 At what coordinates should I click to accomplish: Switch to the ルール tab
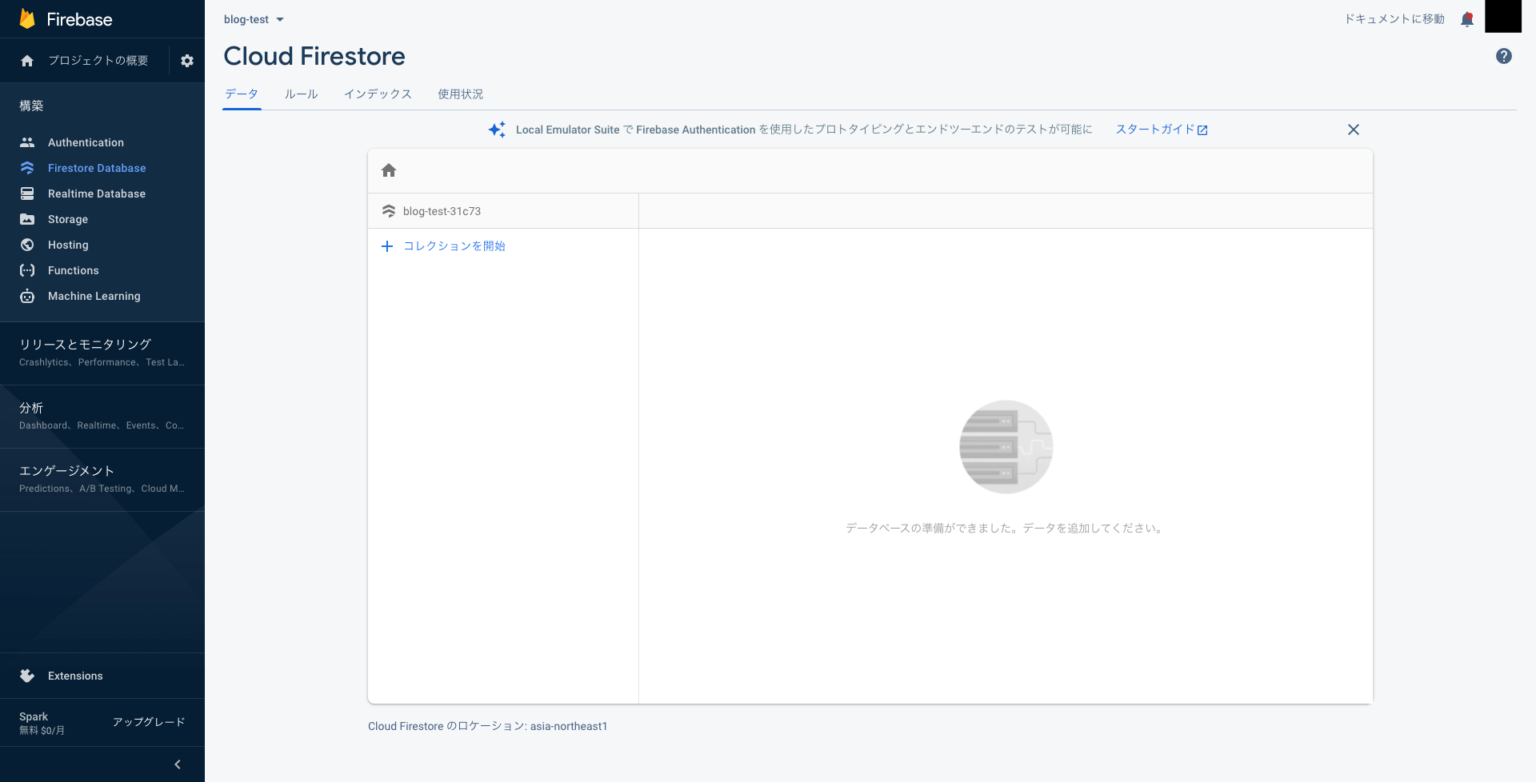tap(300, 93)
